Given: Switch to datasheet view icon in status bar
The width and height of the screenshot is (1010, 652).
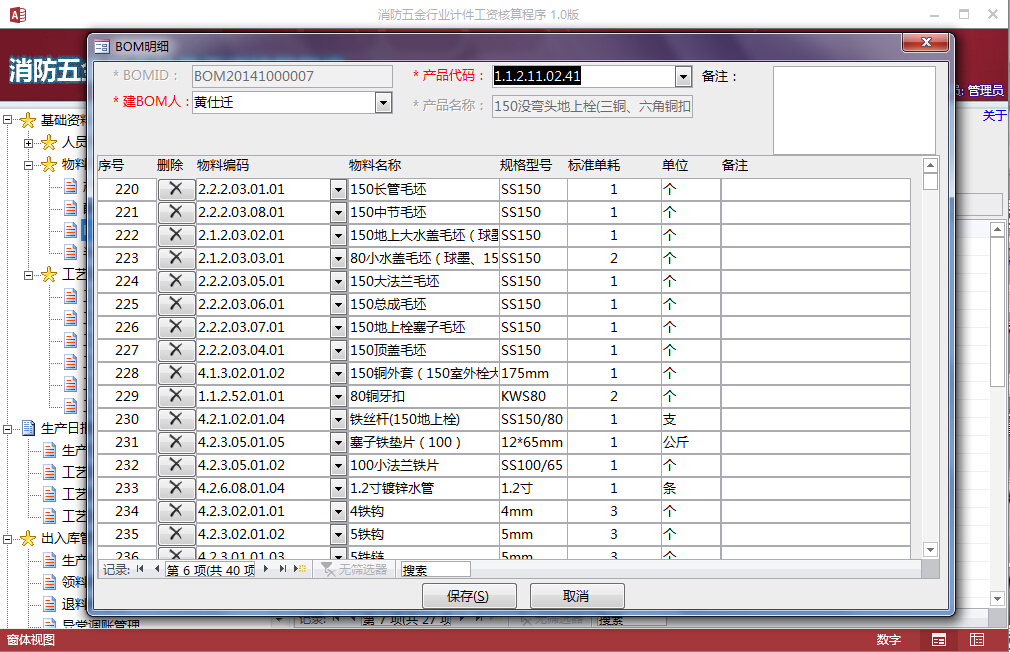Looking at the screenshot, I should (x=977, y=640).
